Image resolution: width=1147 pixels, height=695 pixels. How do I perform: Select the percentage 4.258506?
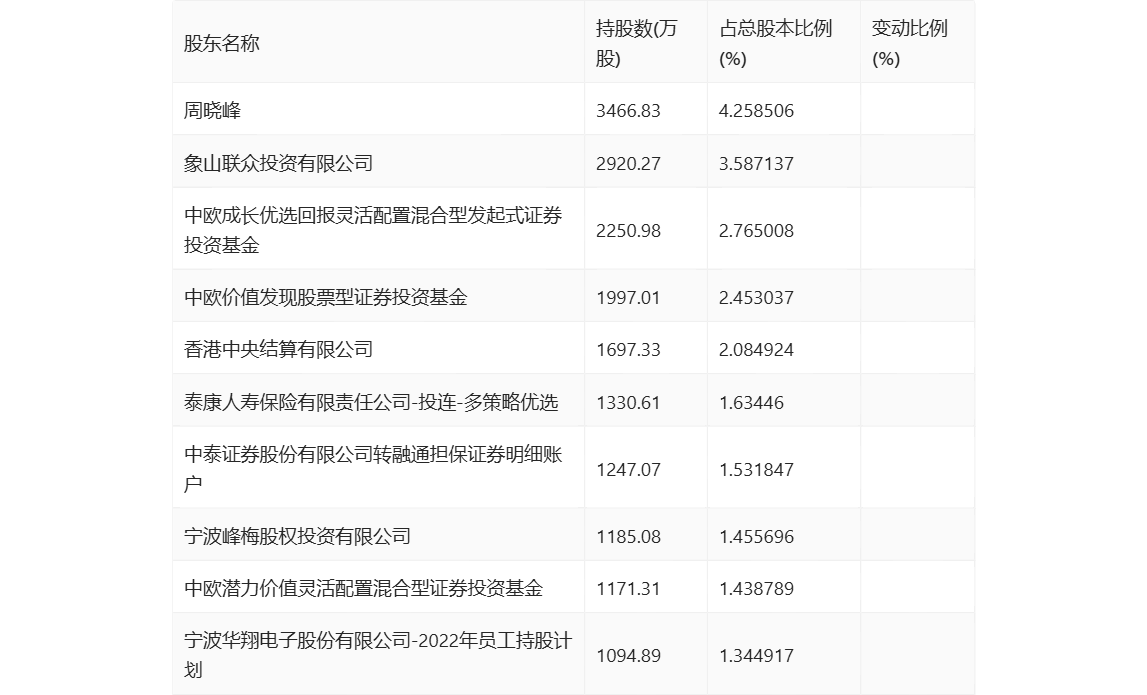pos(756,110)
